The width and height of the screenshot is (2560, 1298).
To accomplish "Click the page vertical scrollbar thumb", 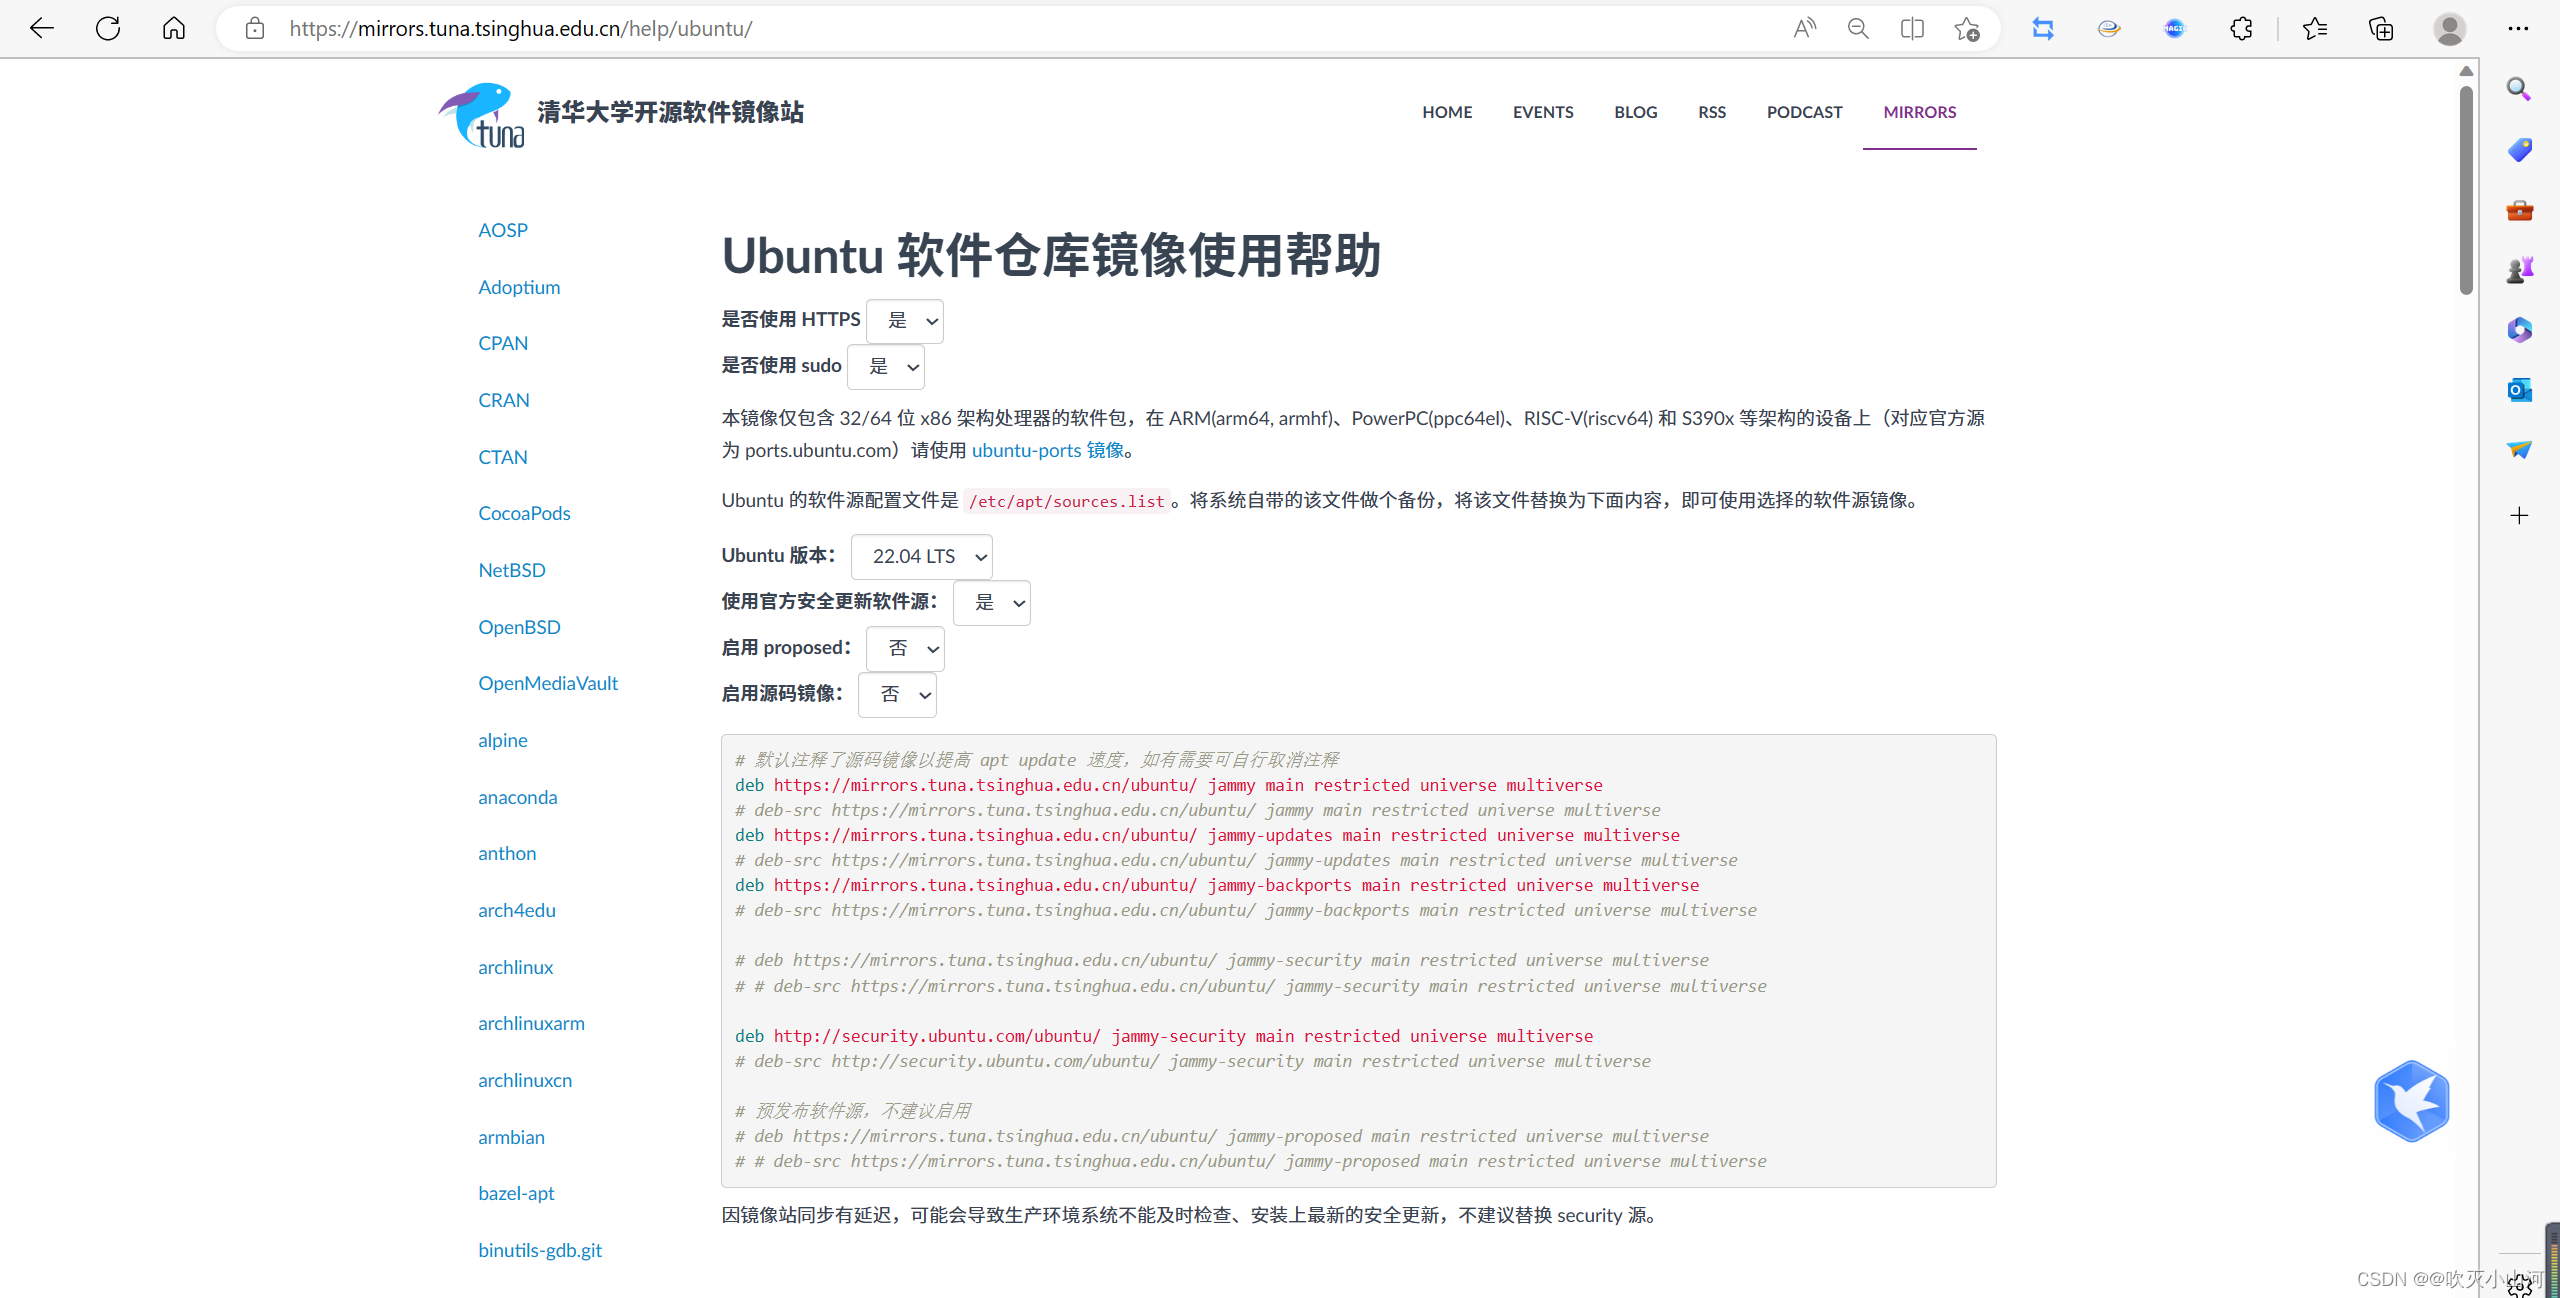I will point(2466,190).
